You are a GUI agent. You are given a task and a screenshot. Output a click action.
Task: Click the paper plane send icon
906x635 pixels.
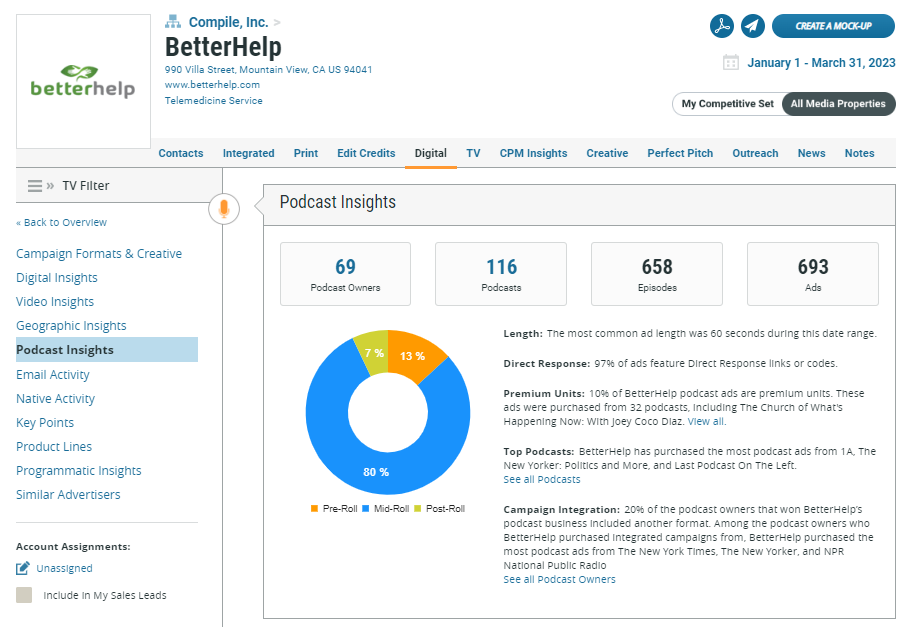(x=752, y=26)
